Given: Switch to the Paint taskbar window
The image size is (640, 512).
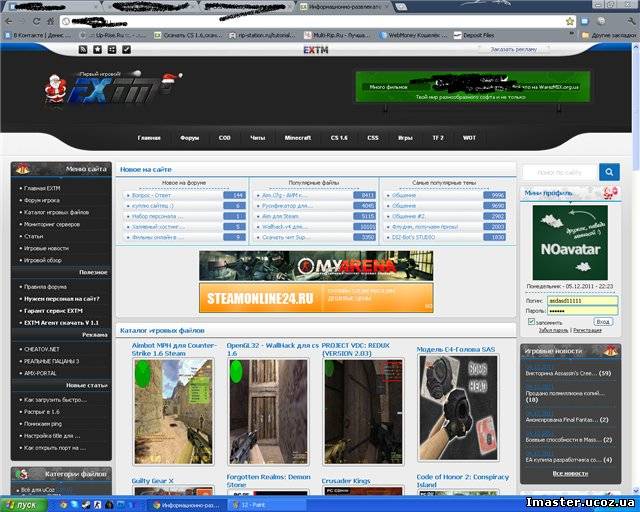Looking at the screenshot, I should 267,505.
